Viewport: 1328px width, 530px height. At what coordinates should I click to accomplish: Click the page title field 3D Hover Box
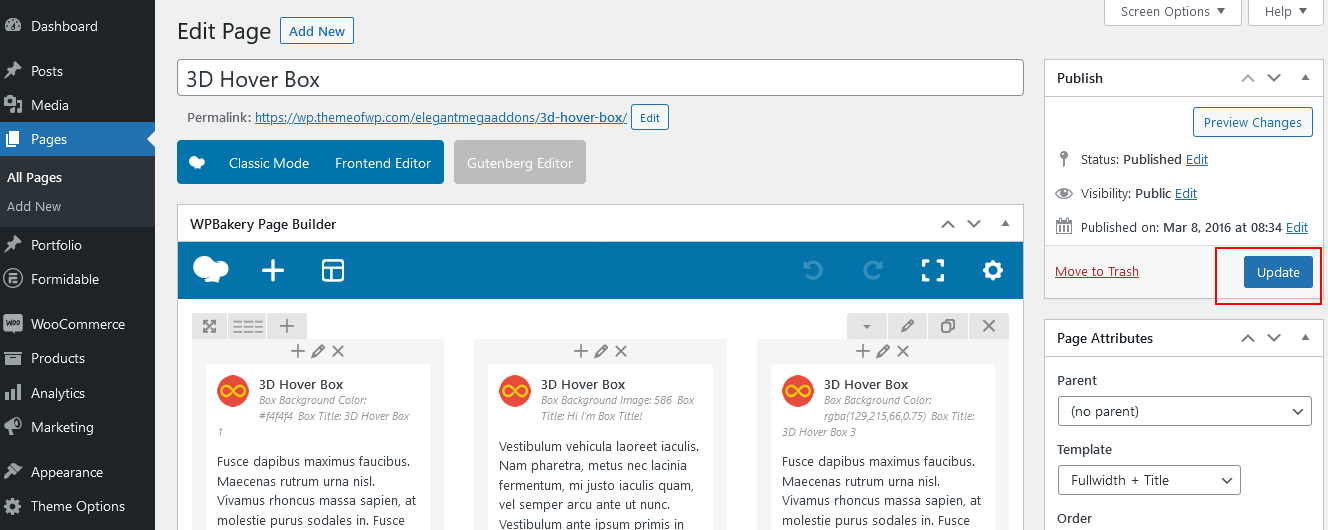point(600,78)
